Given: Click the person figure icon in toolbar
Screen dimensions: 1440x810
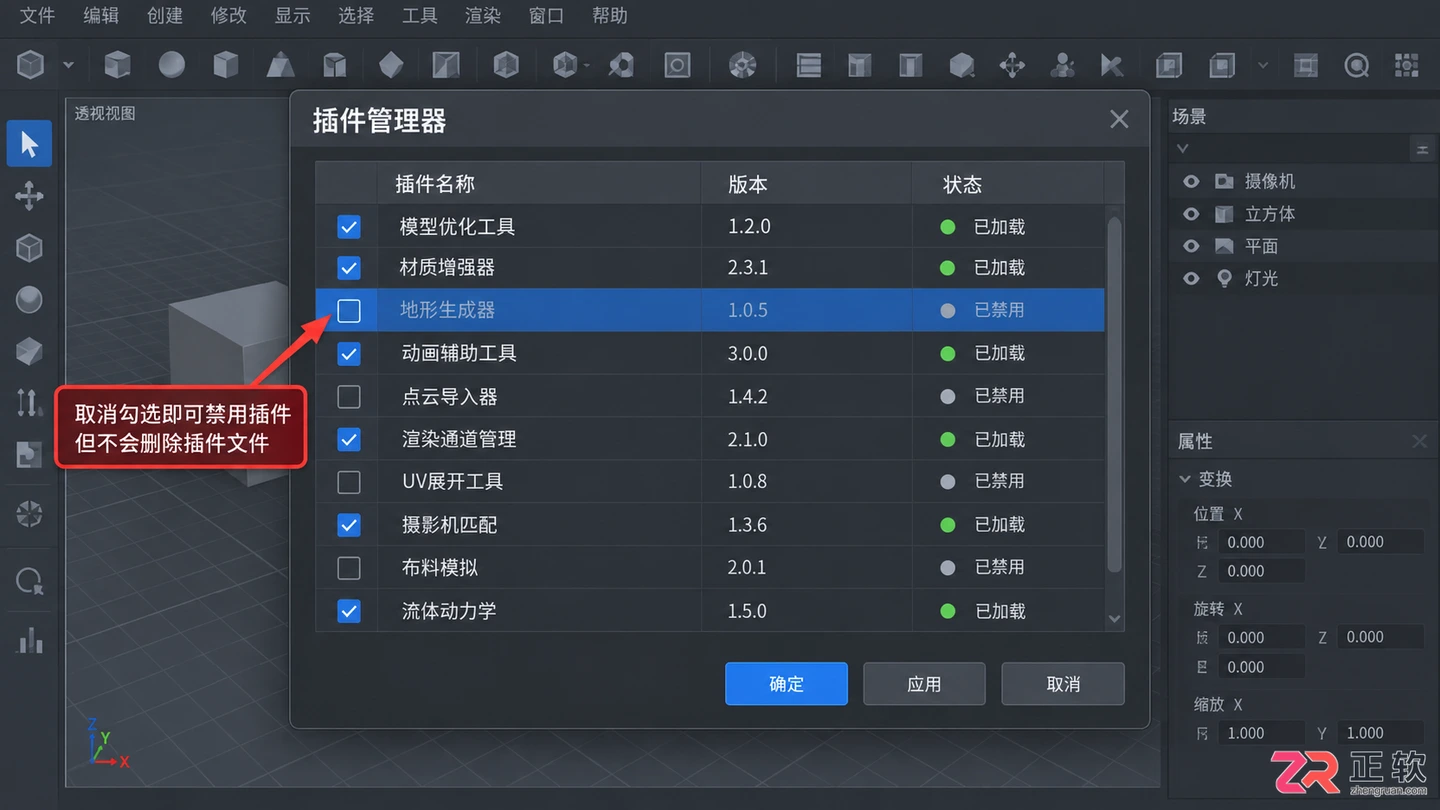Looking at the screenshot, I should tap(1062, 66).
